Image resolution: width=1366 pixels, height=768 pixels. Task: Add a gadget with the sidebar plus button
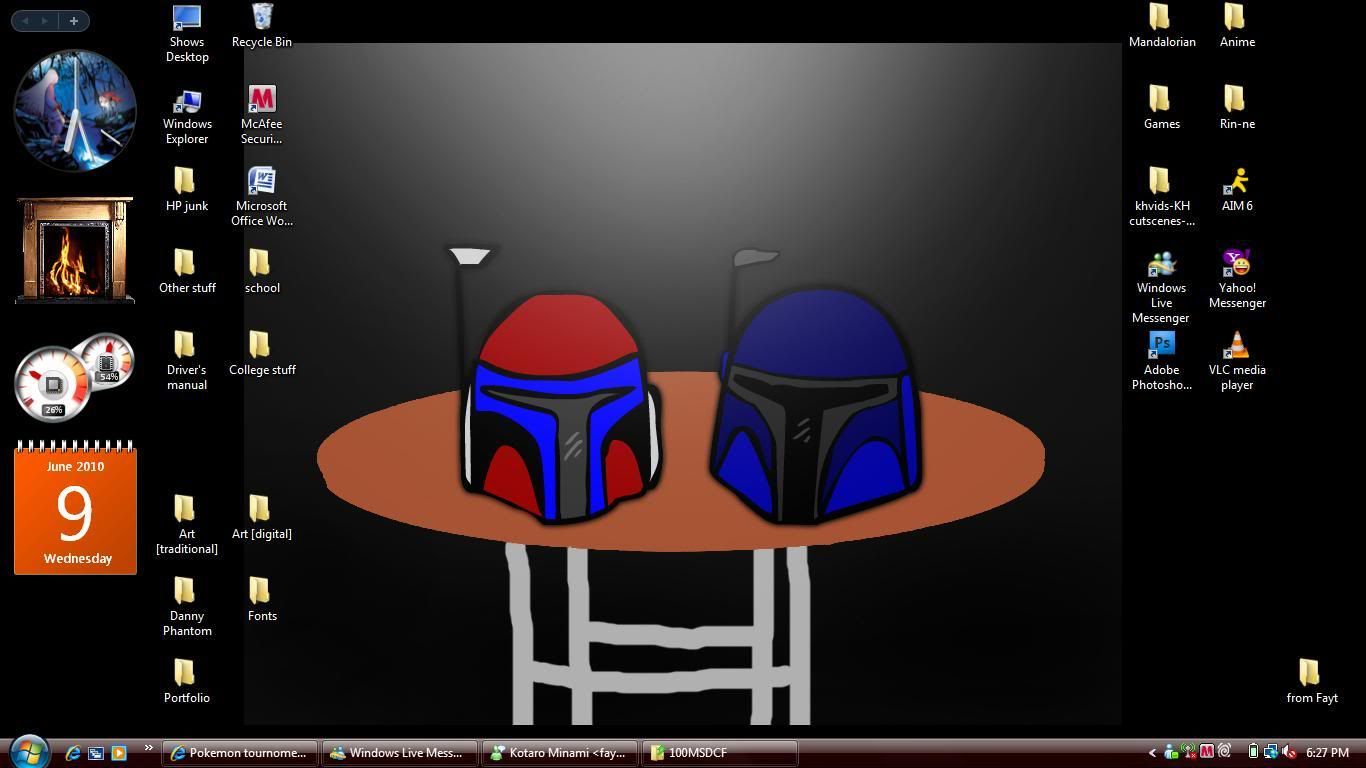point(73,20)
